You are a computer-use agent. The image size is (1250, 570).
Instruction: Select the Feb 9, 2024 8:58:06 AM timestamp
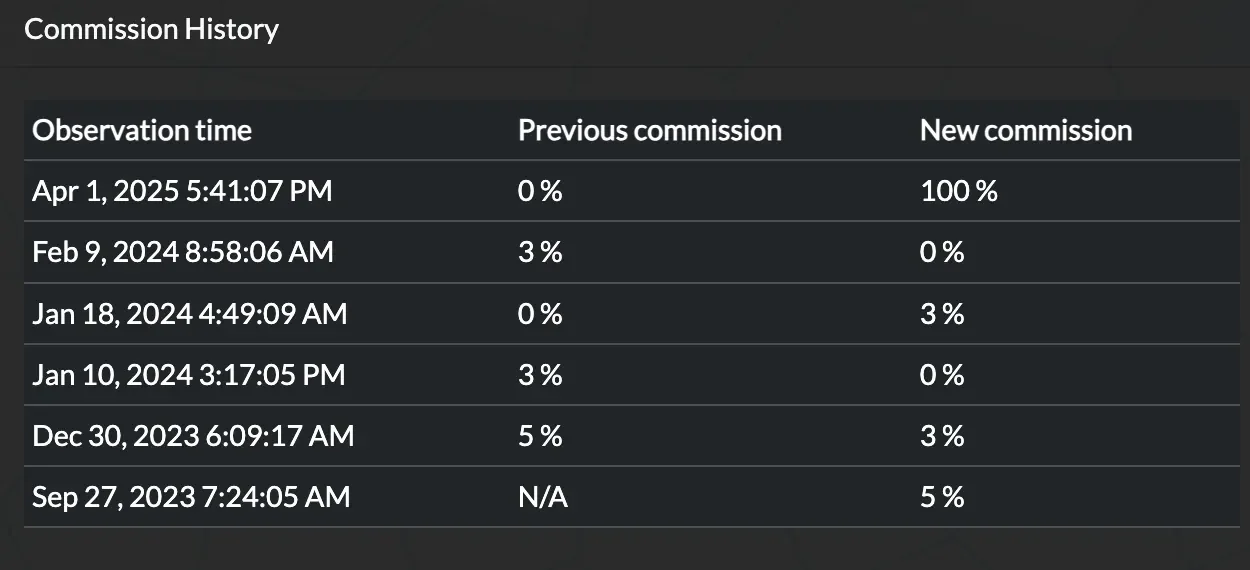(183, 252)
